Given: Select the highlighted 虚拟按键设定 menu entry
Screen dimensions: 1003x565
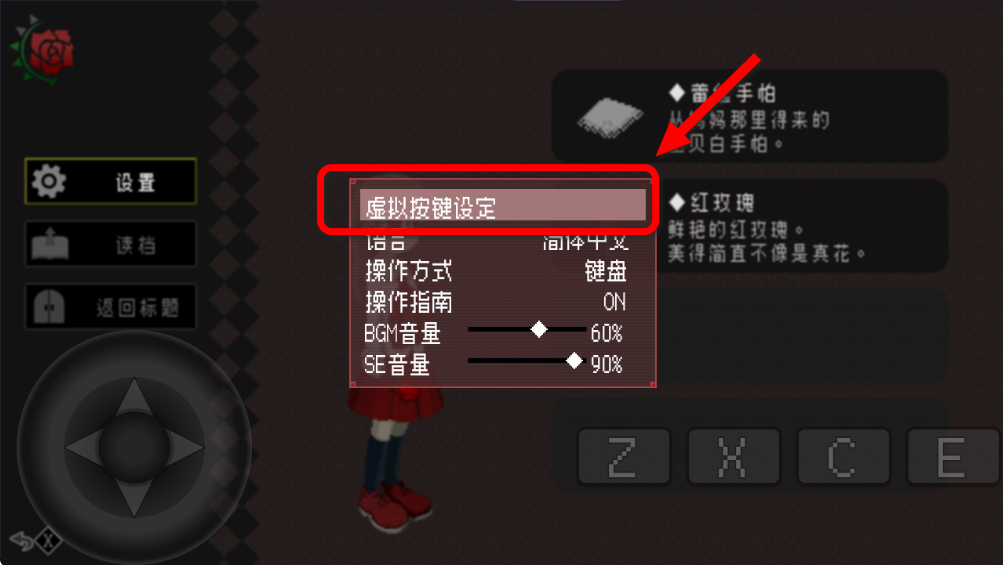Looking at the screenshot, I should pos(503,206).
